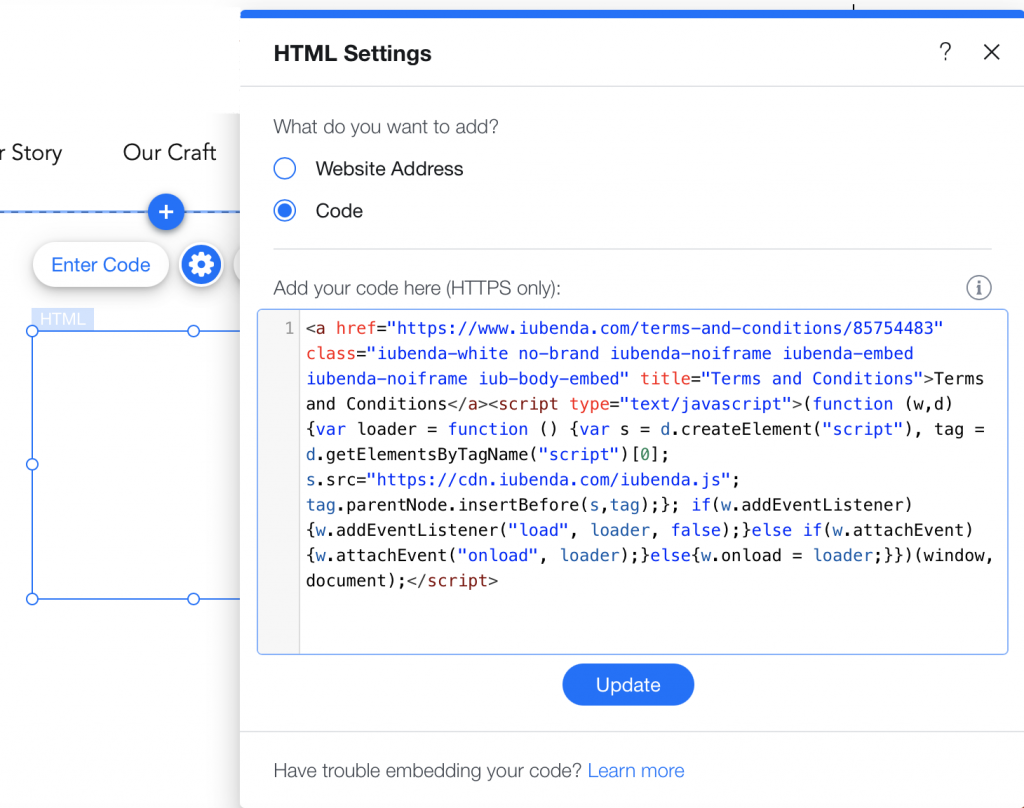
Task: Click the info icon beside the code field
Action: click(x=978, y=287)
